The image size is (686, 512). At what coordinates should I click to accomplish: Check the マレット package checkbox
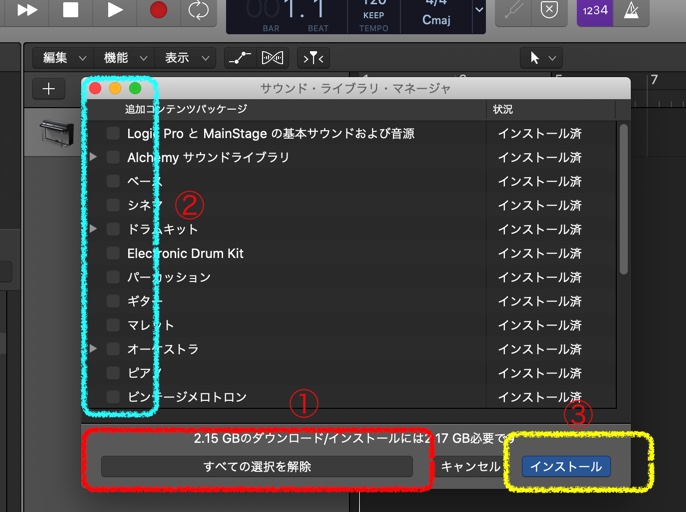(113, 325)
